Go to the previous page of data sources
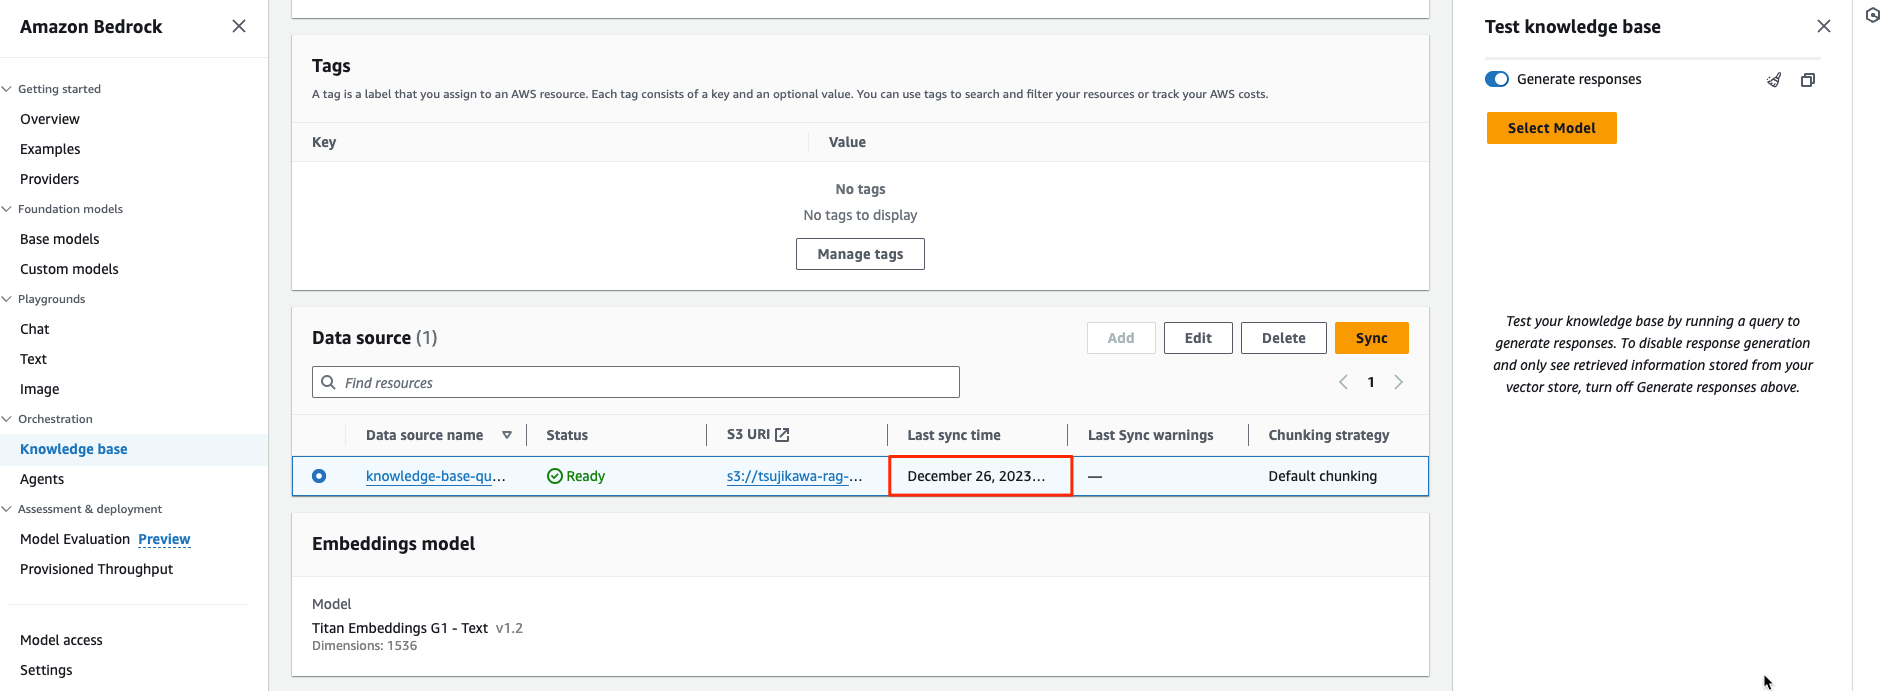Image resolution: width=1880 pixels, height=691 pixels. pos(1343,382)
